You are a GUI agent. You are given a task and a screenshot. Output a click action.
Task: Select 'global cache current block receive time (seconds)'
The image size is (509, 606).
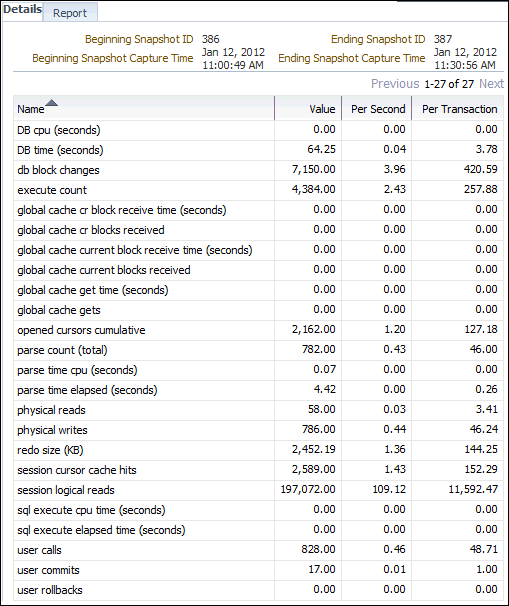(x=135, y=250)
